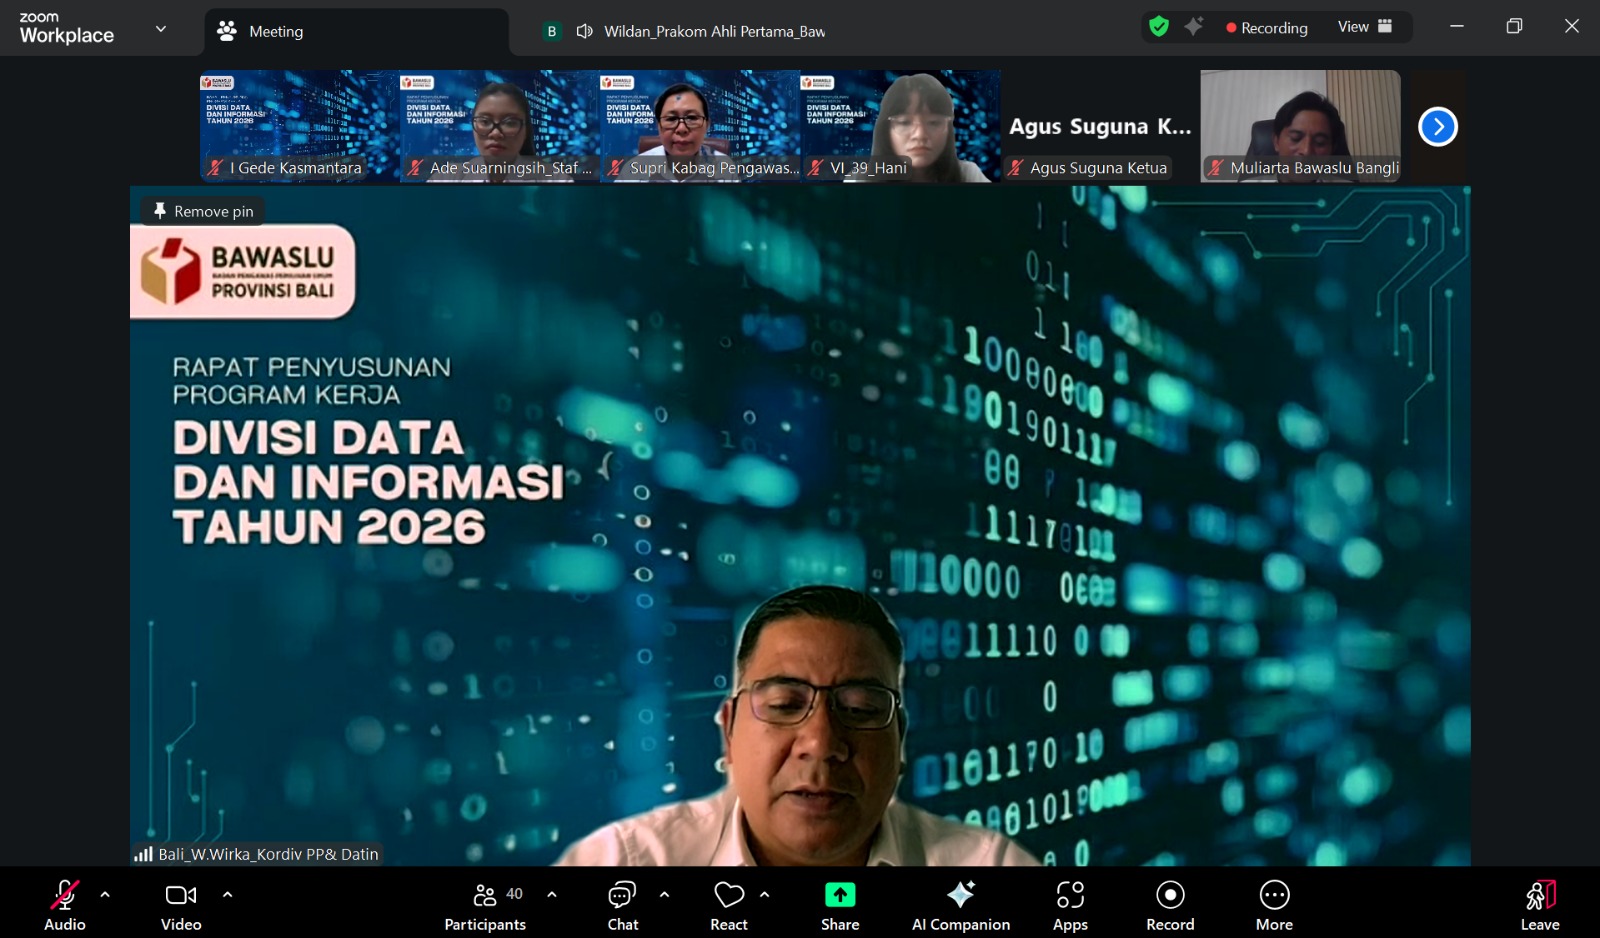
Task: Click the participant count 40
Action: click(514, 894)
